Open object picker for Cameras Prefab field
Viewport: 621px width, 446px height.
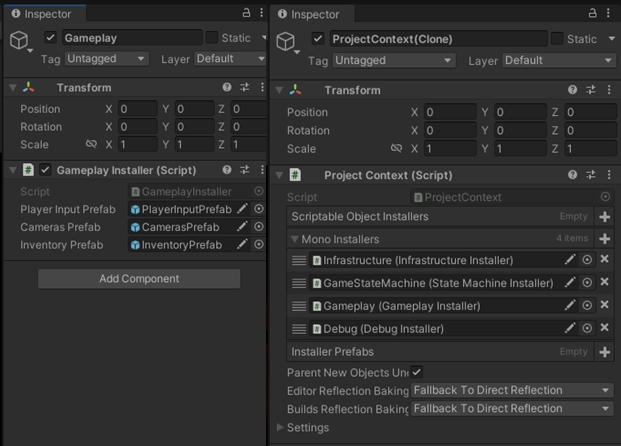click(x=259, y=227)
